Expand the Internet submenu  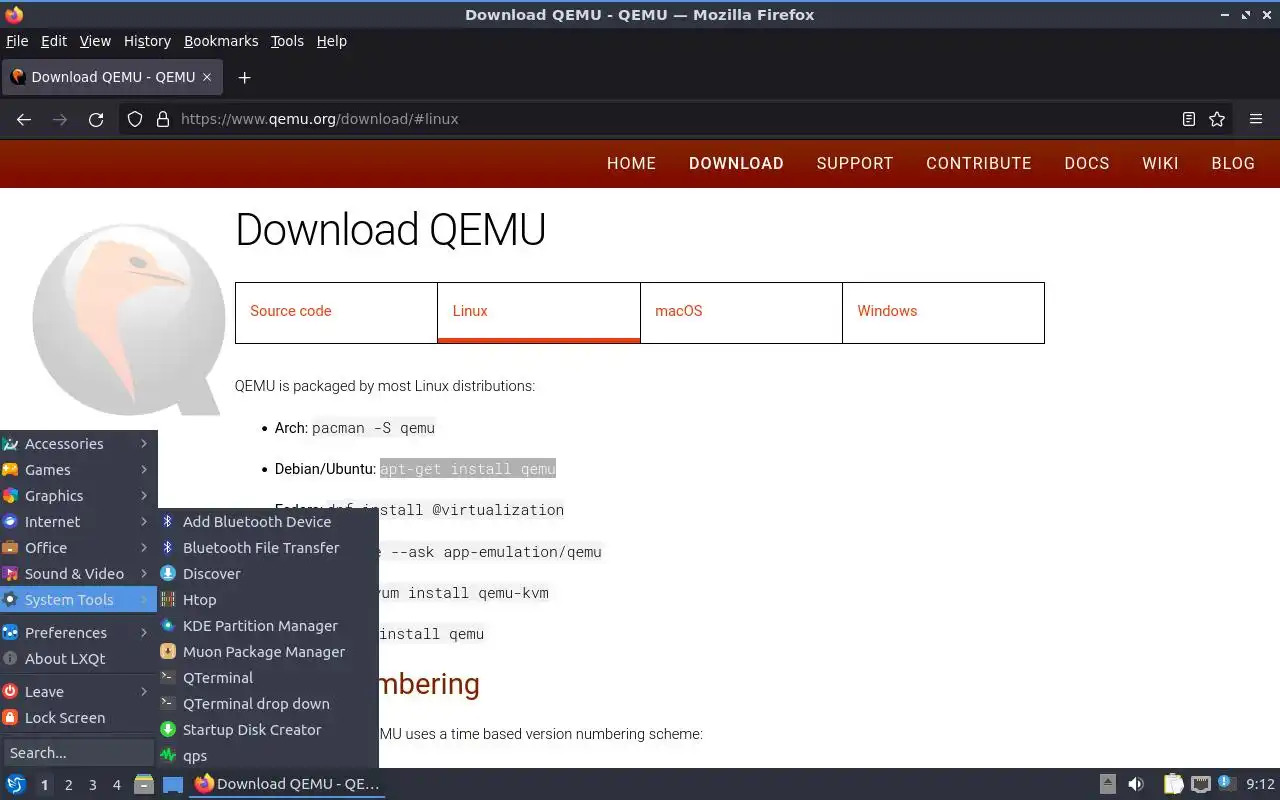[x=78, y=522]
